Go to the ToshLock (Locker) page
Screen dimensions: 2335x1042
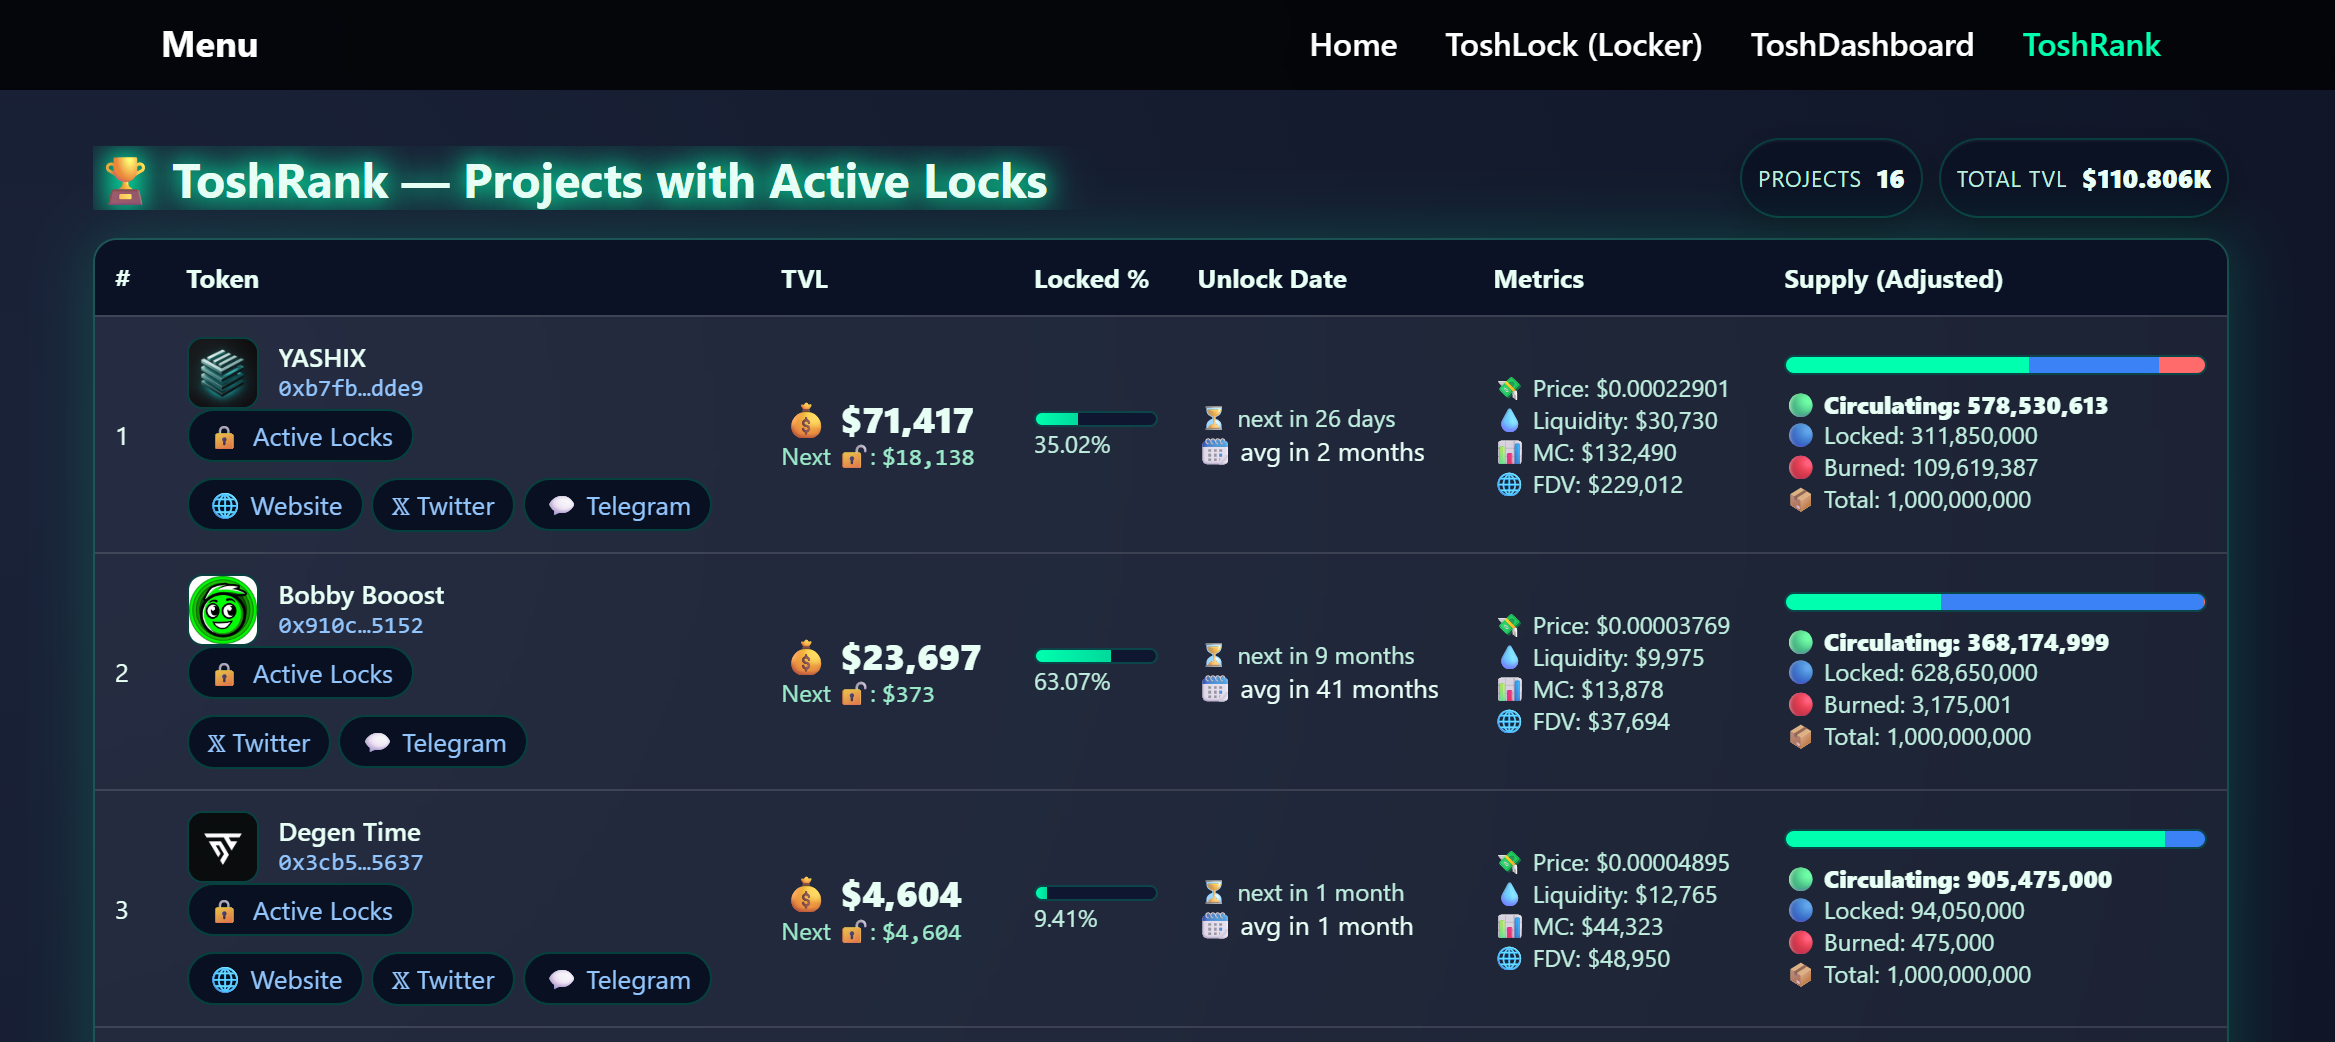tap(1573, 45)
